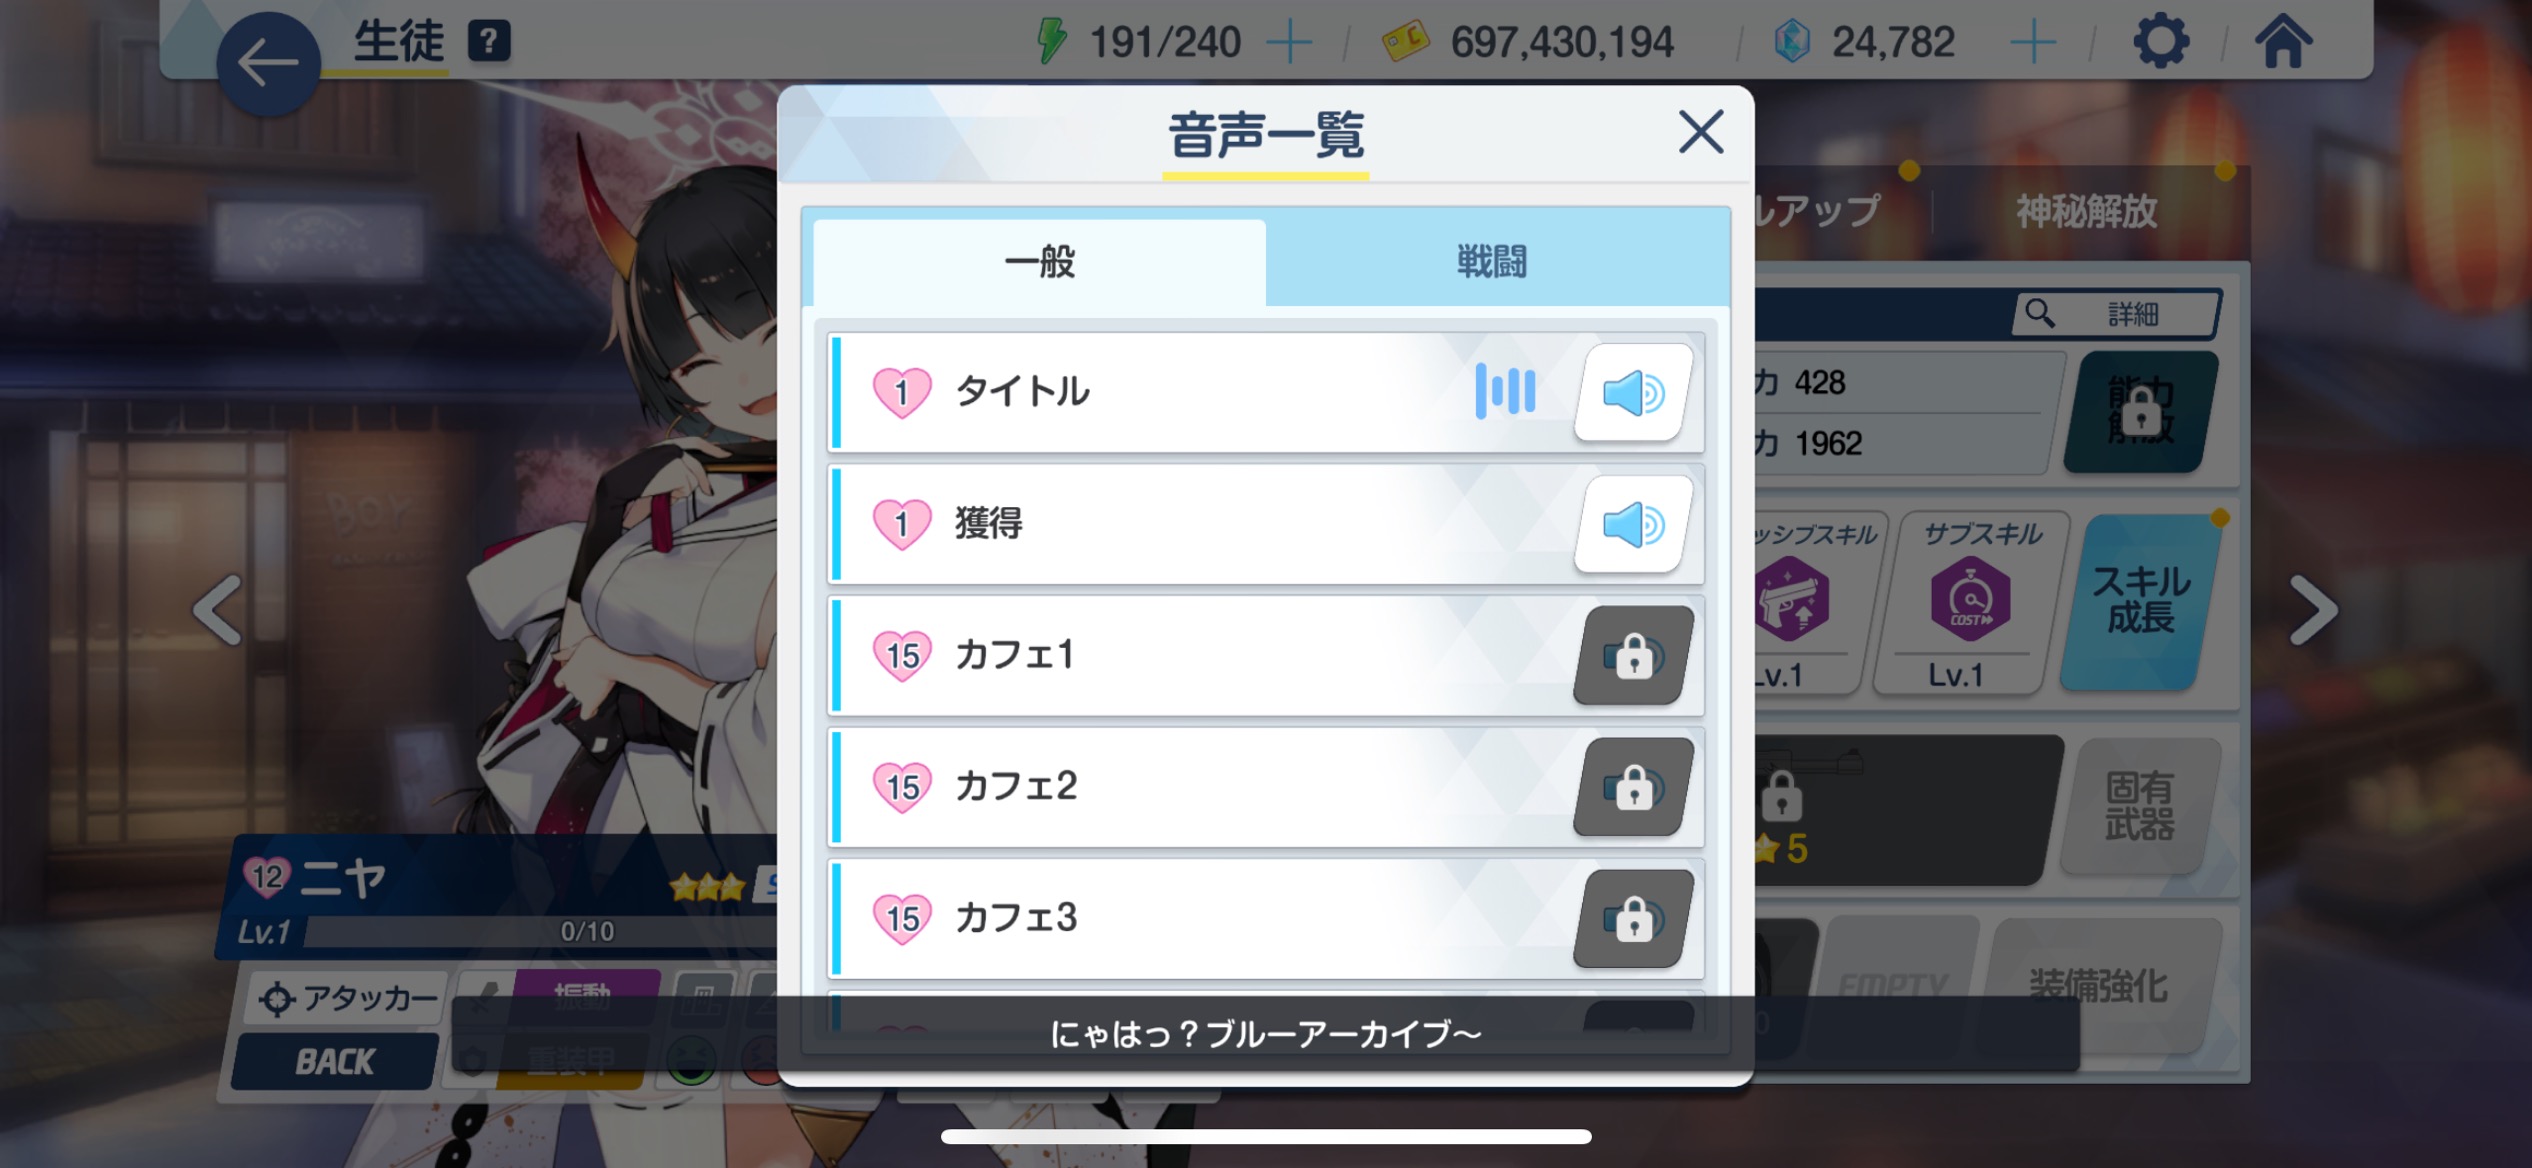The width and height of the screenshot is (2532, 1168).
Task: Tap the サブスキル hexagon icon
Action: point(1970,598)
